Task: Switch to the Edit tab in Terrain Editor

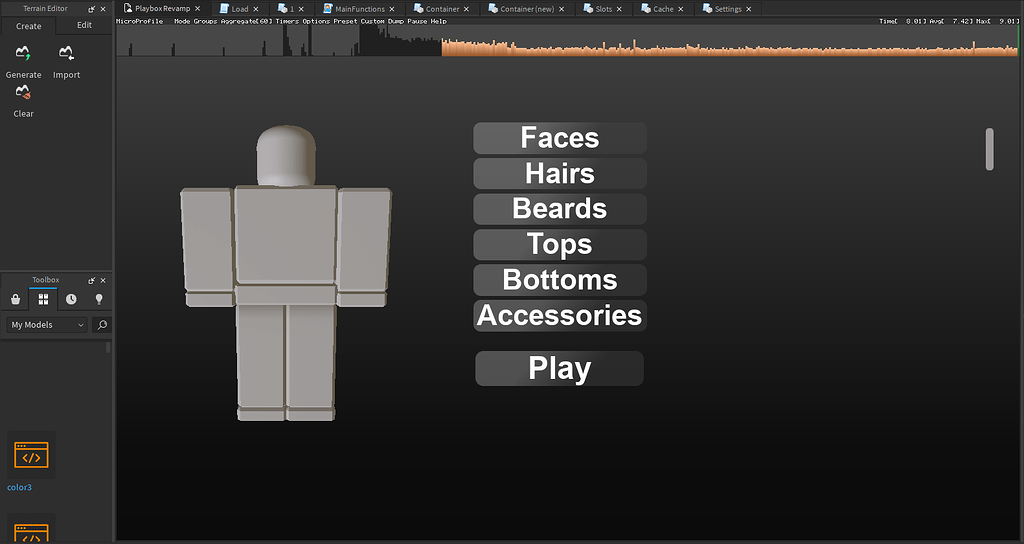Action: (x=84, y=26)
